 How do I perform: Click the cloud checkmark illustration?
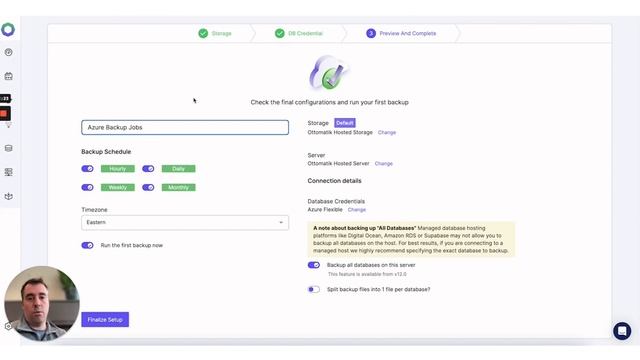(329, 73)
